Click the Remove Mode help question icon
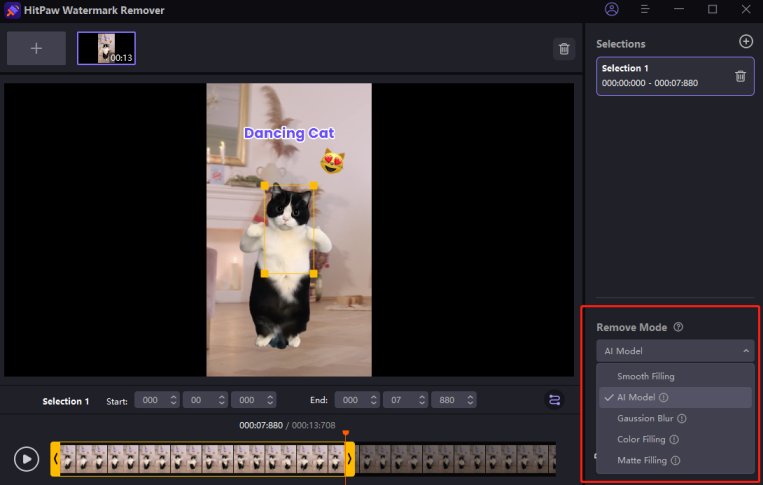The image size is (763, 485). click(678, 327)
